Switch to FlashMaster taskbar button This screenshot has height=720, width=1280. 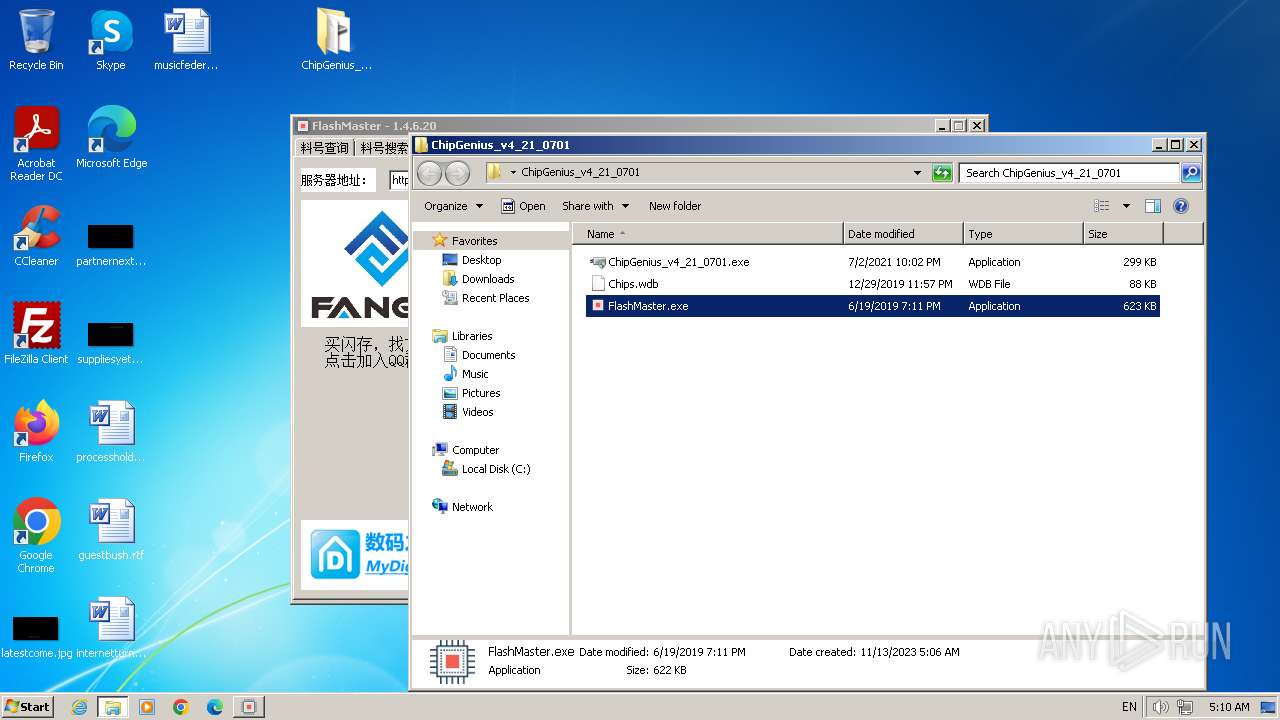click(x=249, y=707)
